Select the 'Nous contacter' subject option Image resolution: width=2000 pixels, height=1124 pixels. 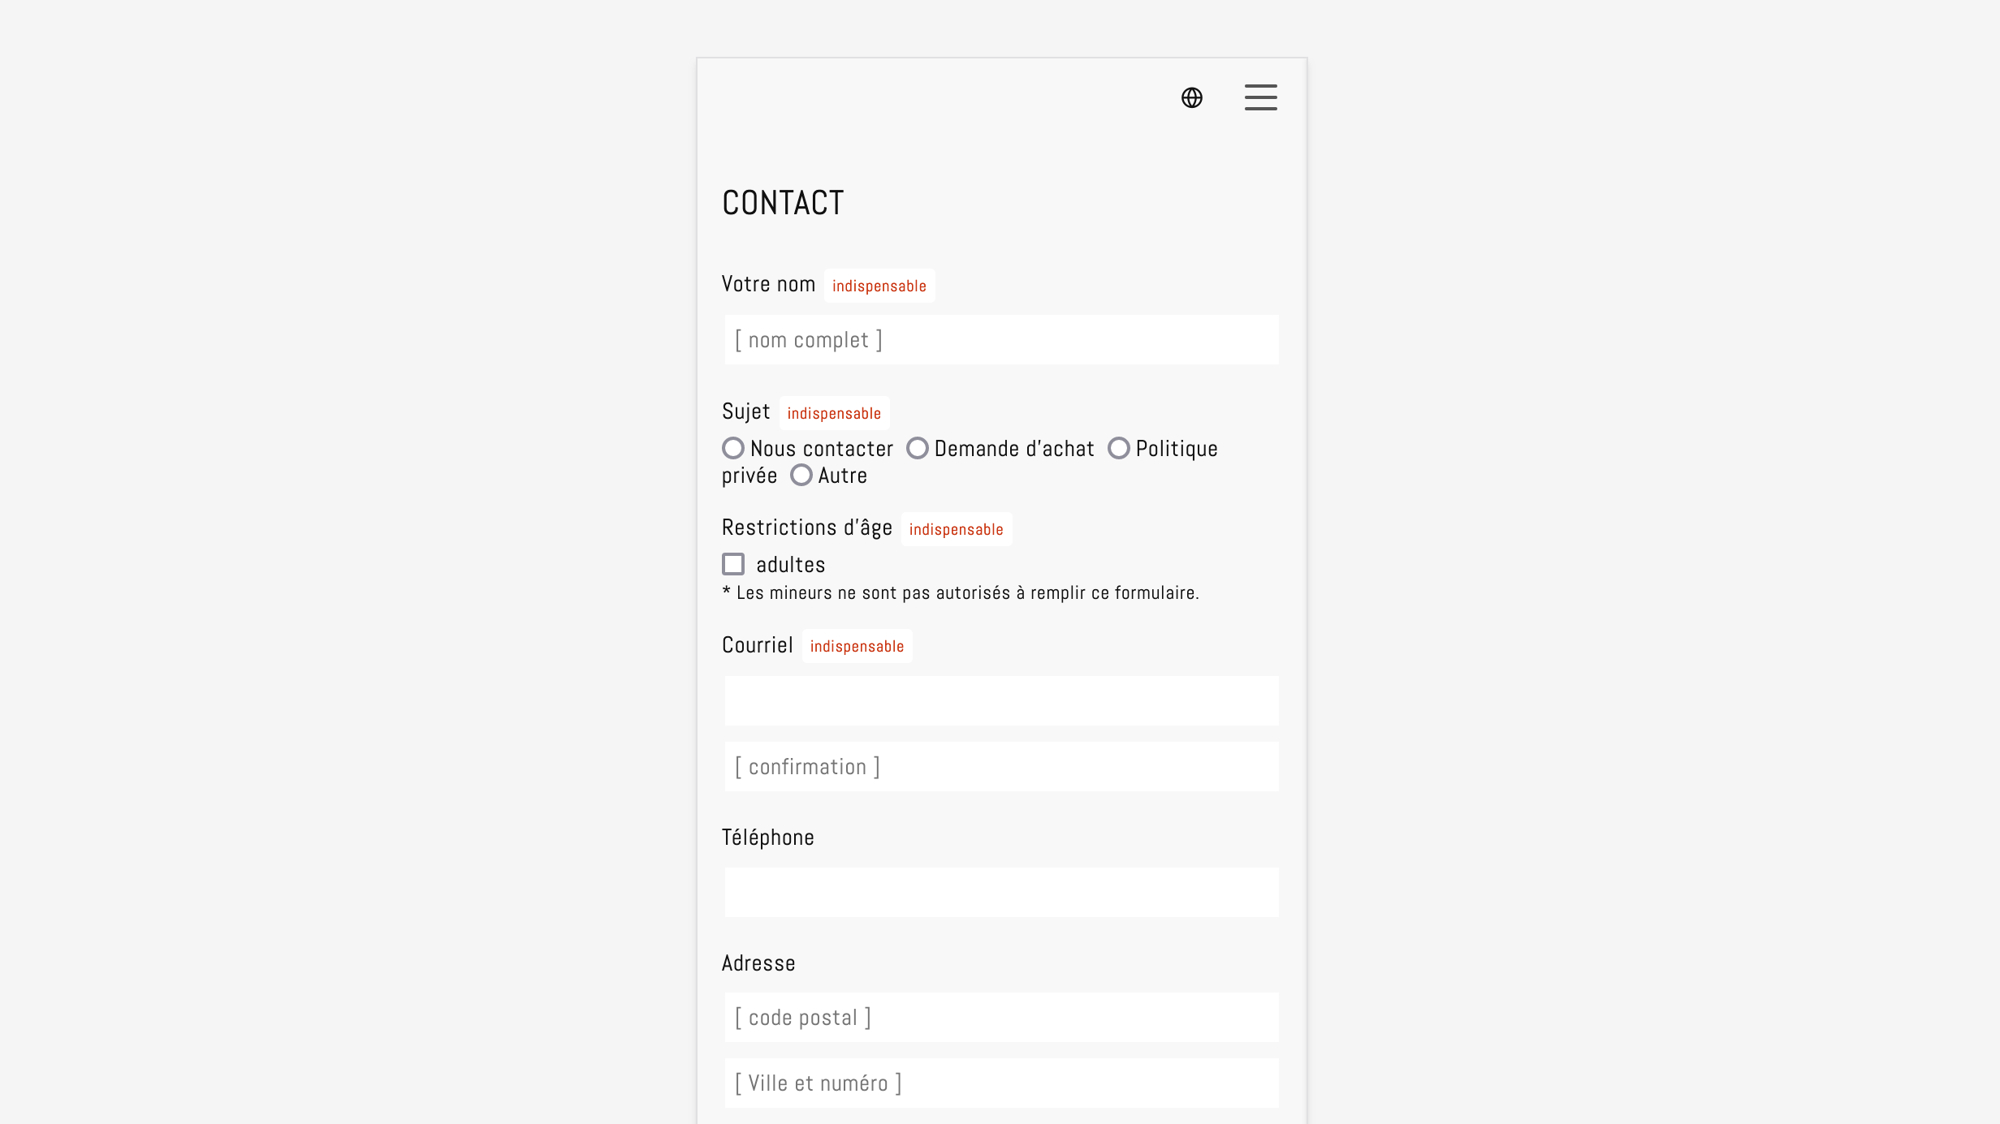click(x=733, y=448)
